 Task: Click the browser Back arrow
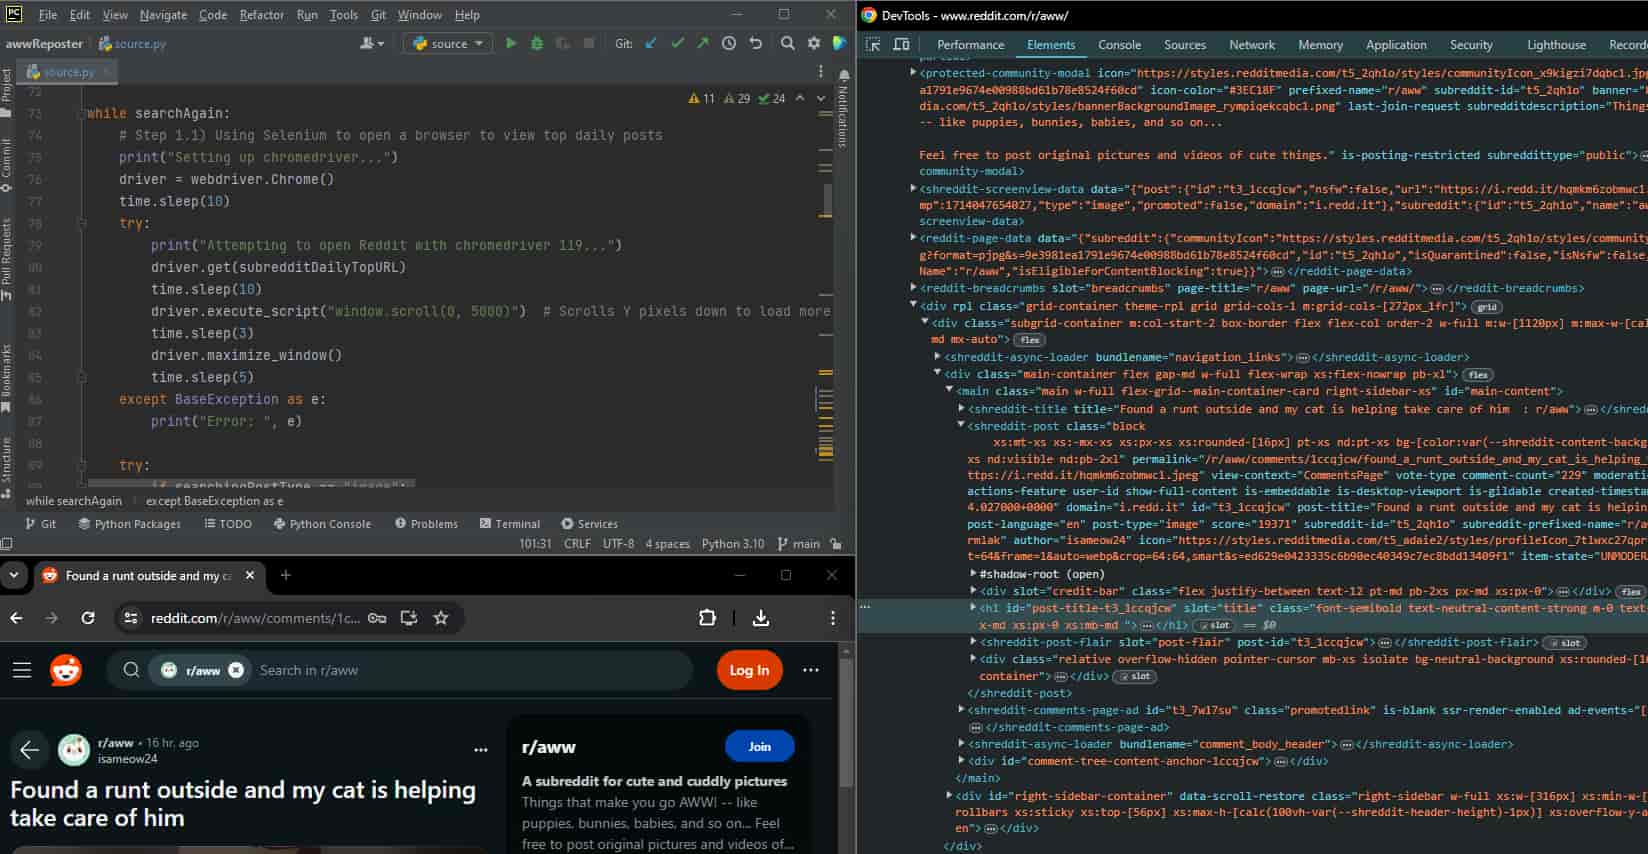click(x=16, y=618)
